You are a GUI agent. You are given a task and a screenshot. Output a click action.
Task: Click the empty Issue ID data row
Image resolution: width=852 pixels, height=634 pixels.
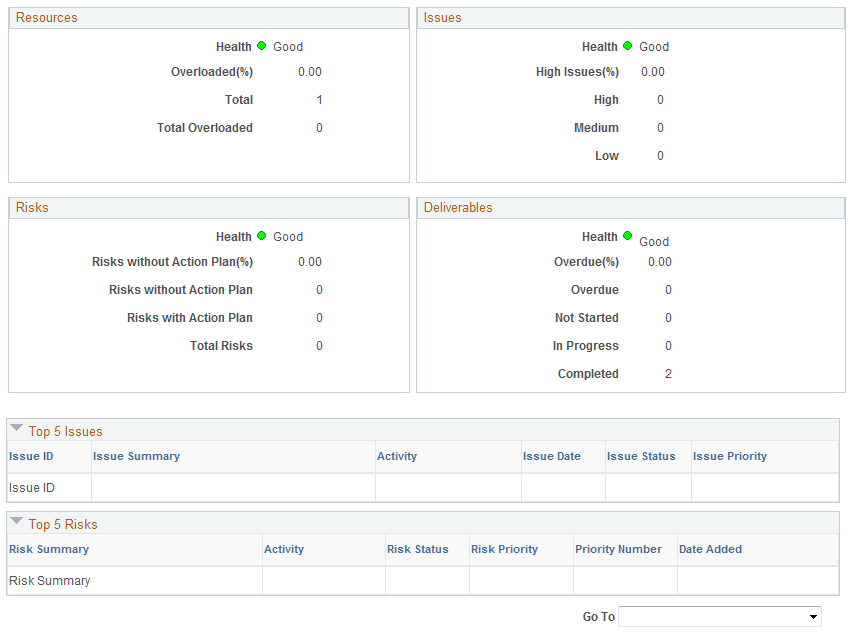33,488
